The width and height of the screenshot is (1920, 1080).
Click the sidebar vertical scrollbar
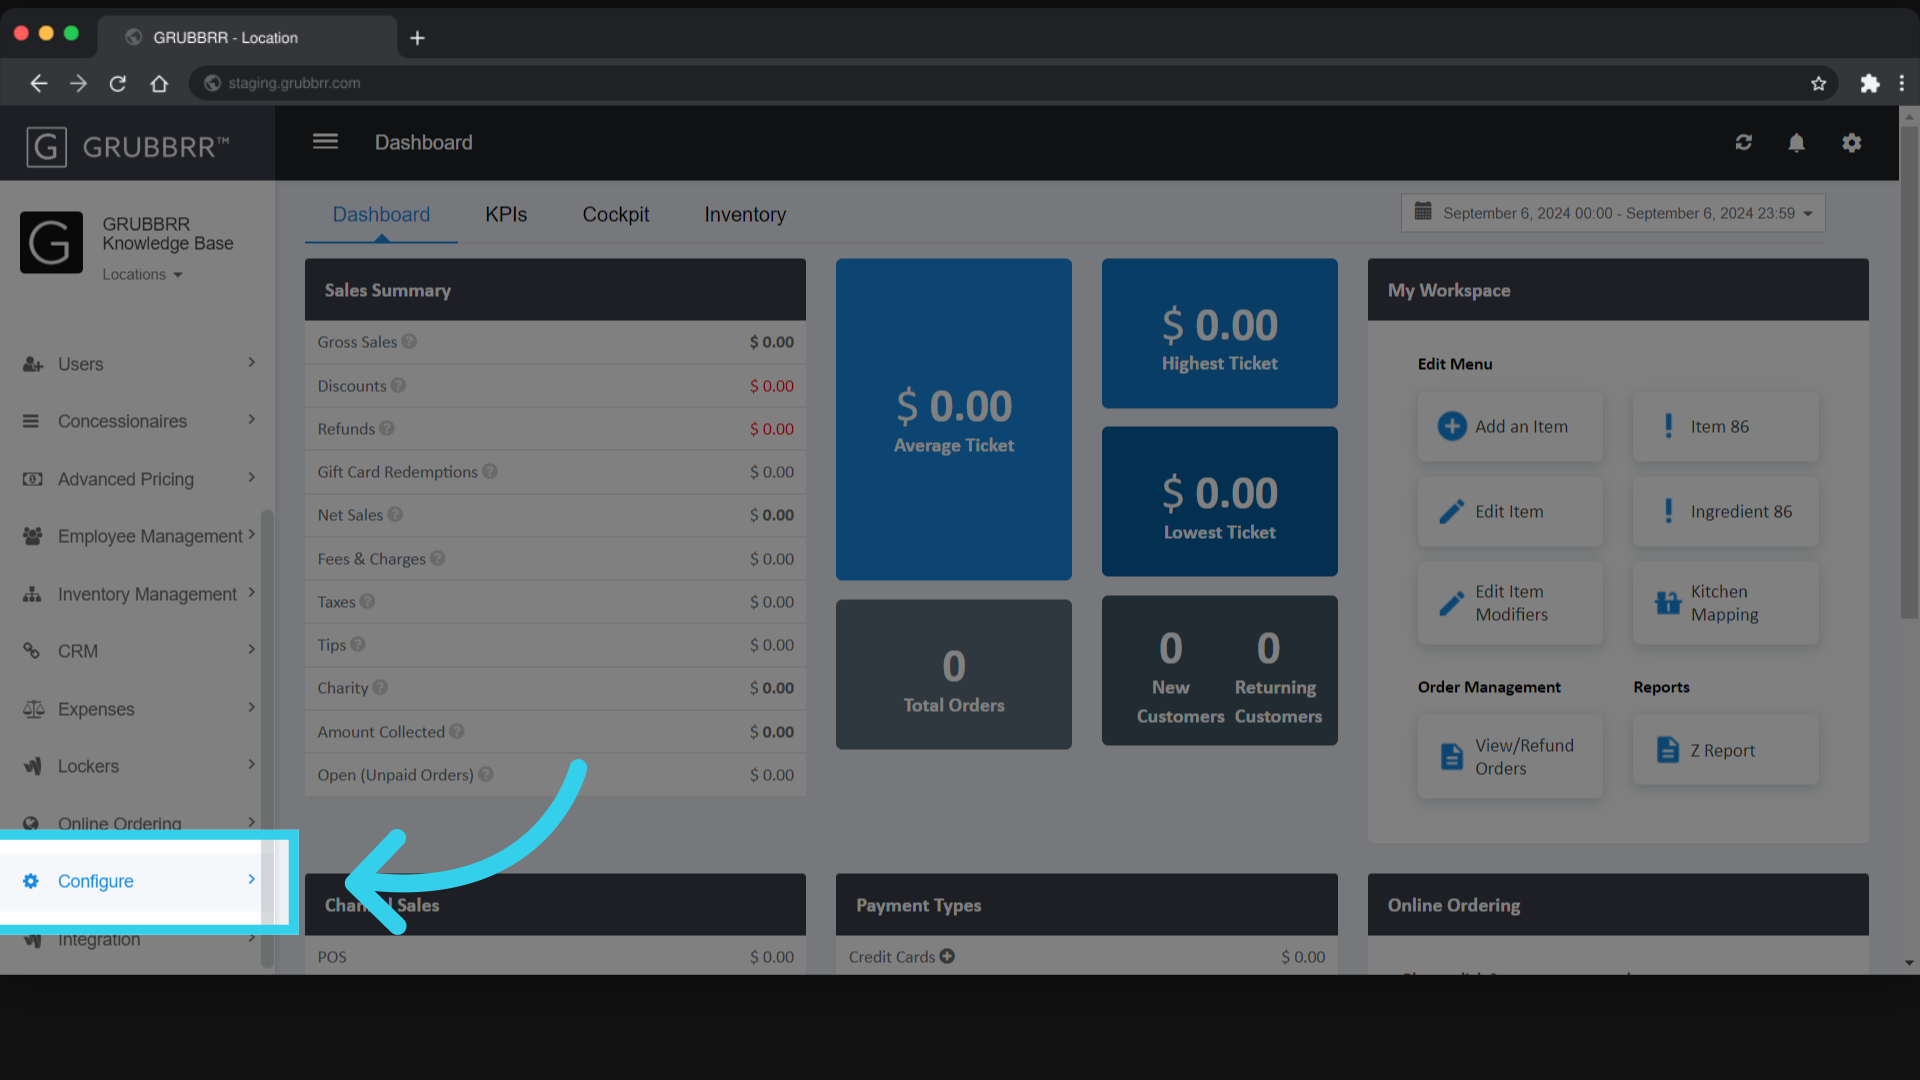point(267,738)
